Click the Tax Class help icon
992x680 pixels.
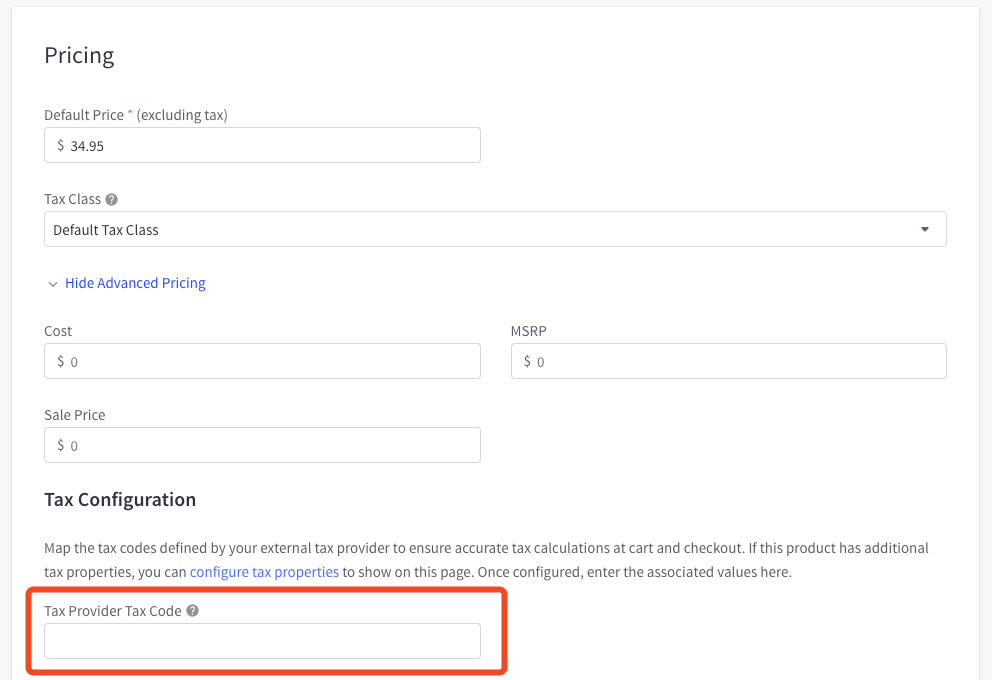111,199
